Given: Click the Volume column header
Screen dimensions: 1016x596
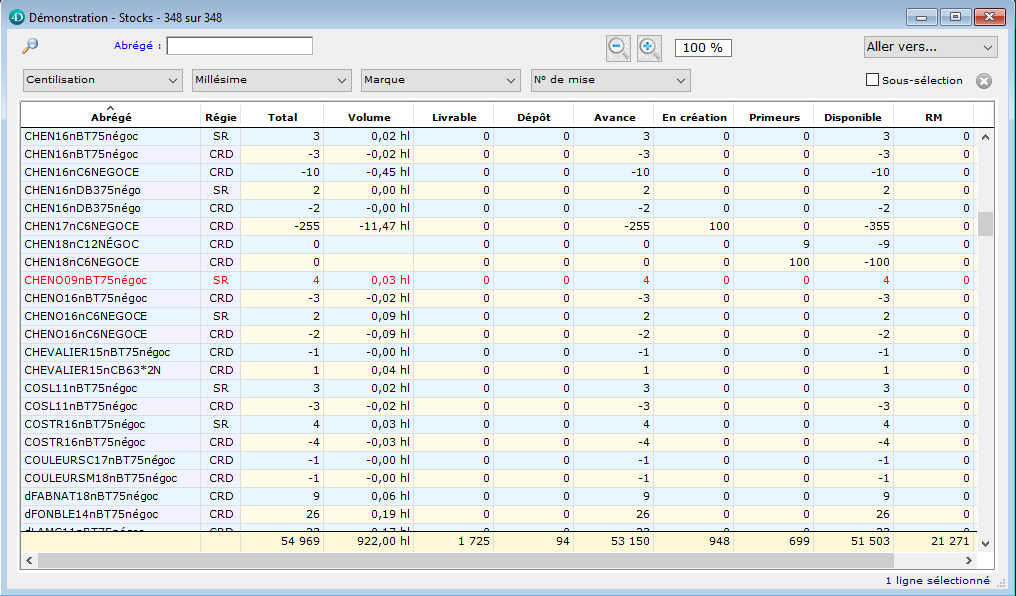Looking at the screenshot, I should pos(369,117).
